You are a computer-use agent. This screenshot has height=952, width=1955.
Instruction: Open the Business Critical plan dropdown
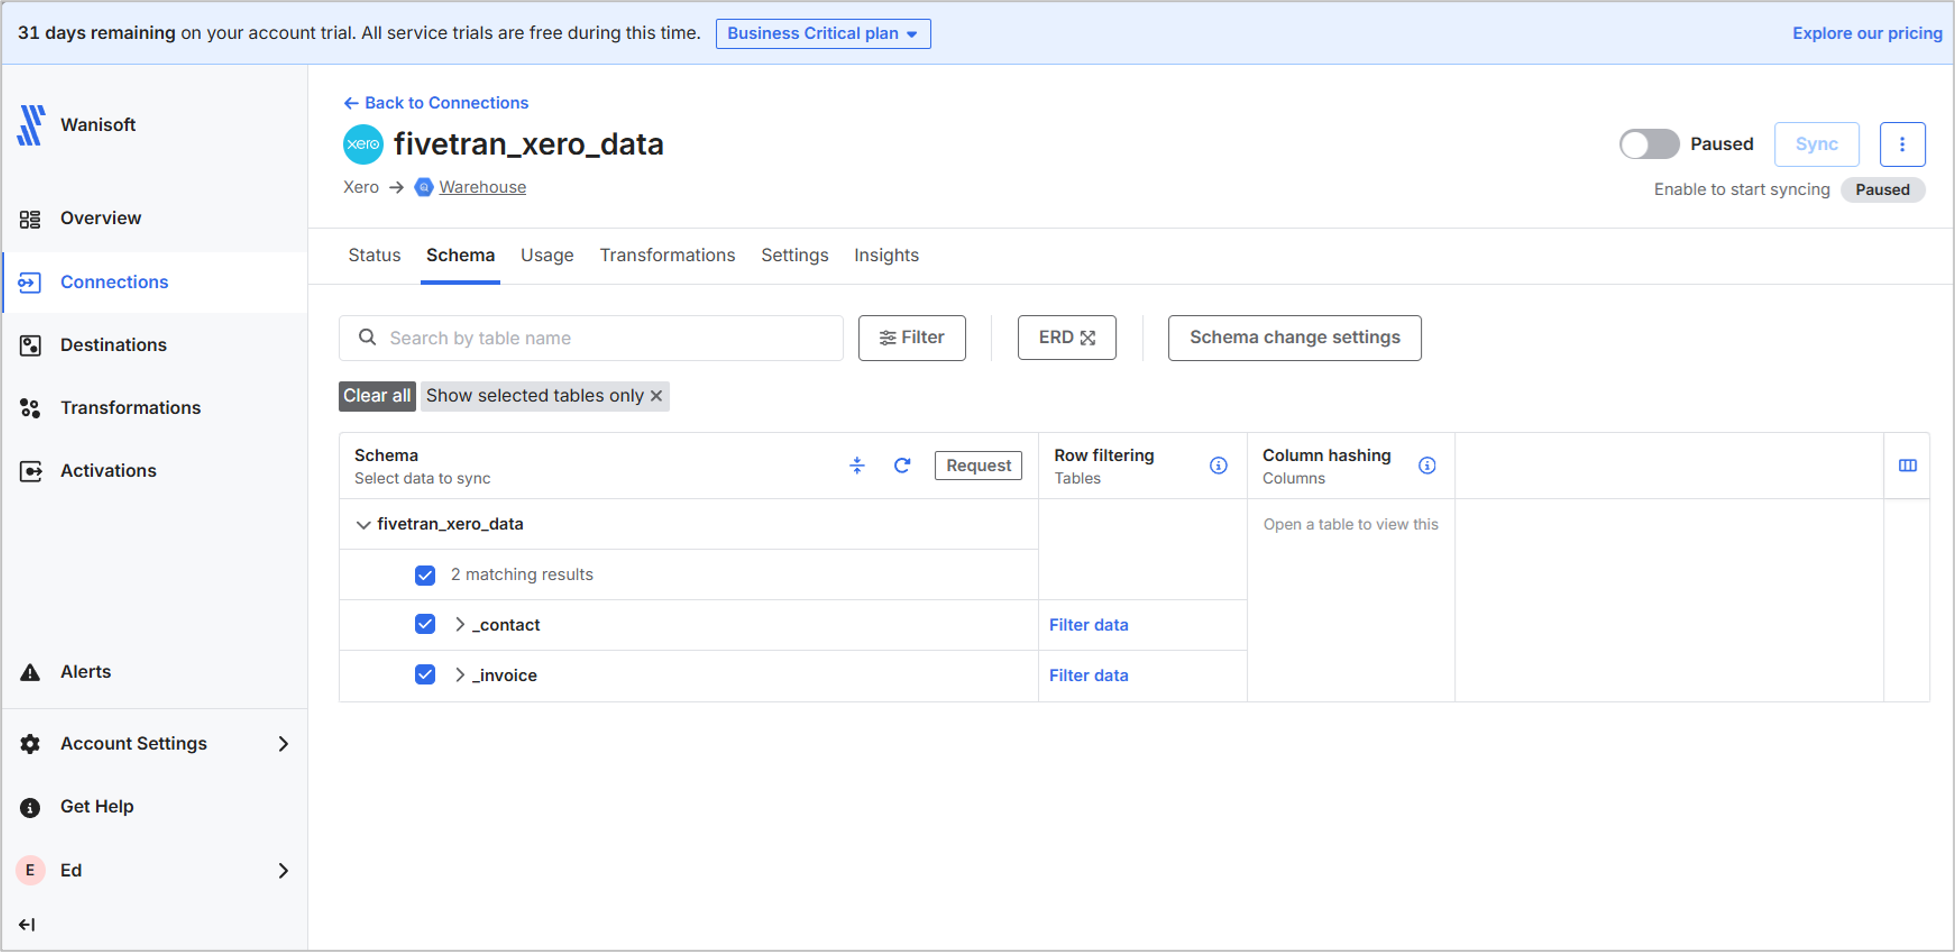click(823, 34)
